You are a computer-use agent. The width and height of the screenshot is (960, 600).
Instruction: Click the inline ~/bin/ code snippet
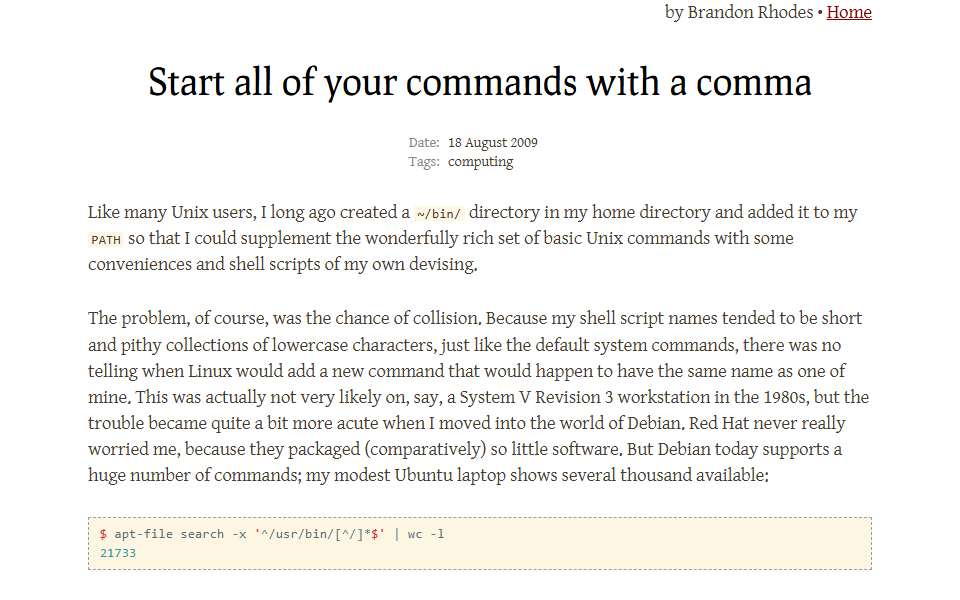(438, 214)
